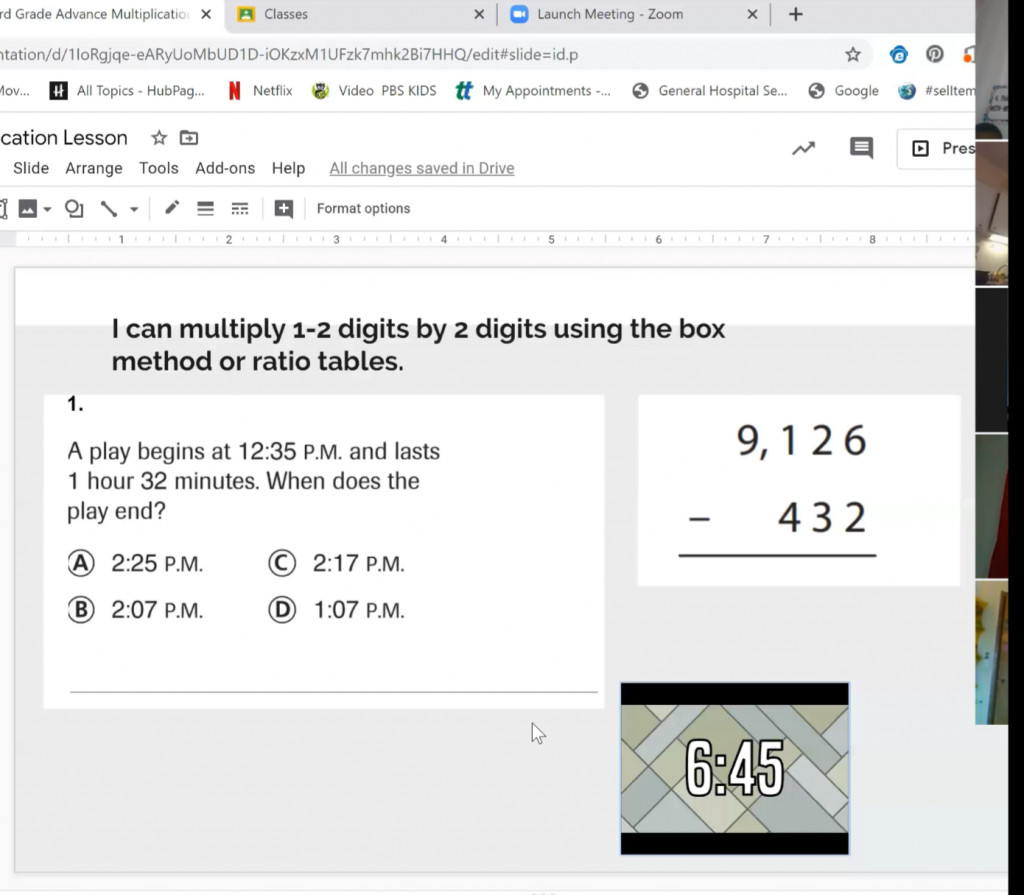Viewport: 1024px width, 895px height.
Task: Click the Netflix bookmark icon
Action: [232, 90]
